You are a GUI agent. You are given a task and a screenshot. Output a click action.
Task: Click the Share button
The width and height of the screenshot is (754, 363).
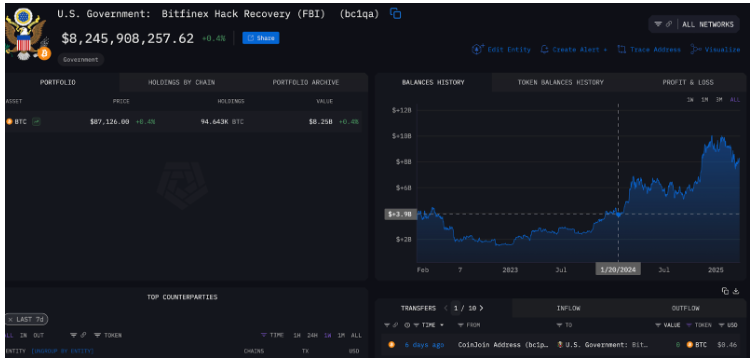click(x=261, y=38)
